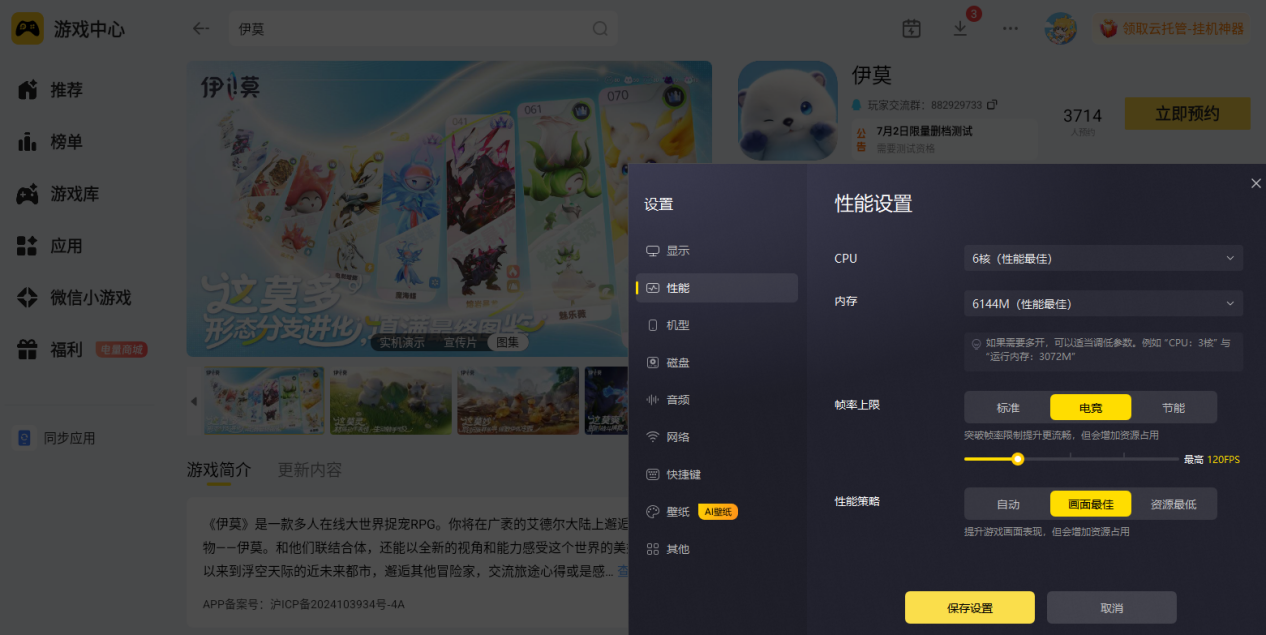Click the disk icon beside 磁盘
The width and height of the screenshot is (1266, 635).
pyautogui.click(x=653, y=362)
